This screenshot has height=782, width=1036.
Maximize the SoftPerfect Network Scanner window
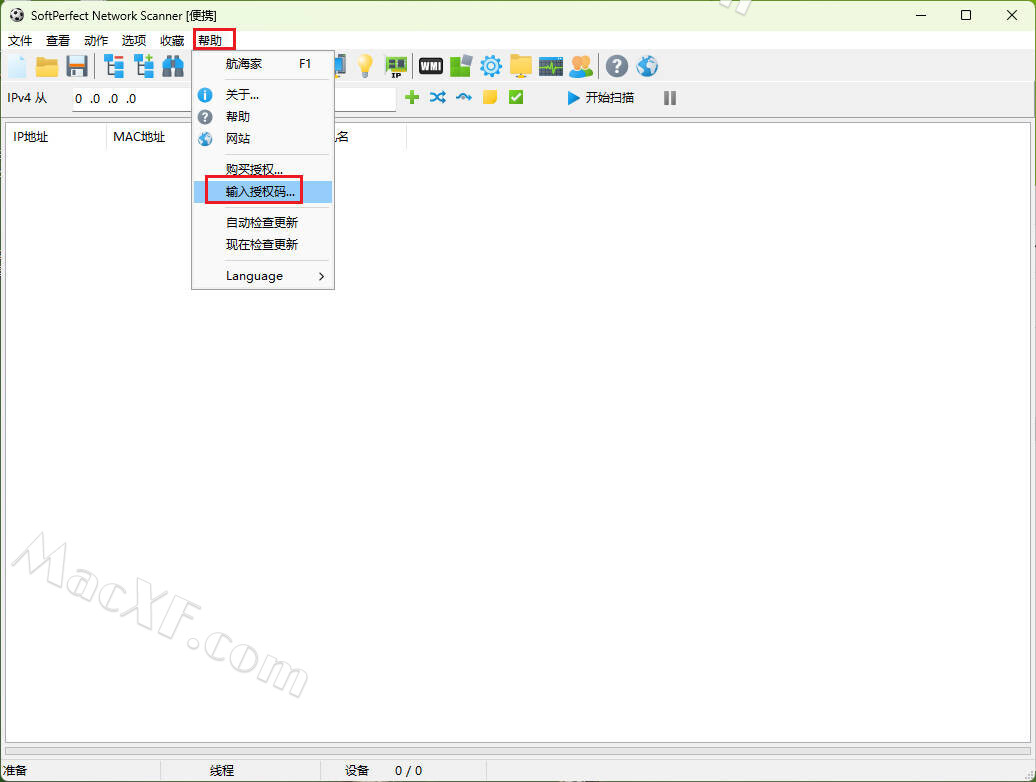click(966, 15)
